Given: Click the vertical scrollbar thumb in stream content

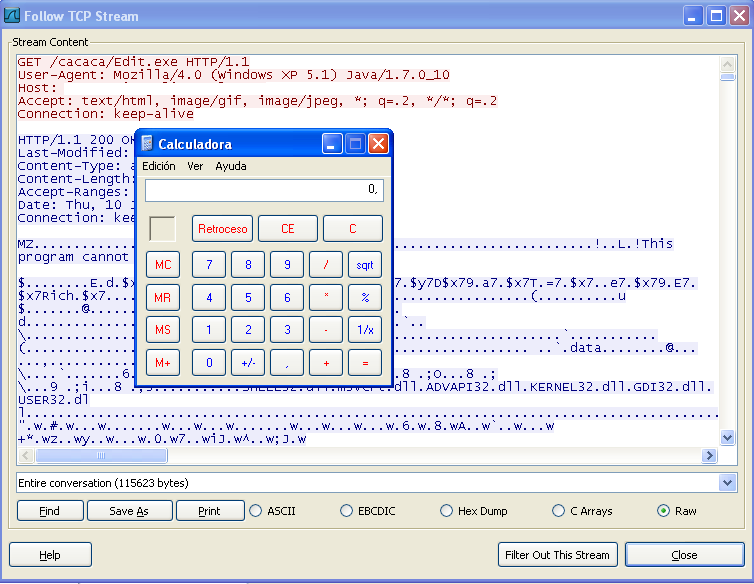Looking at the screenshot, I should (x=728, y=77).
